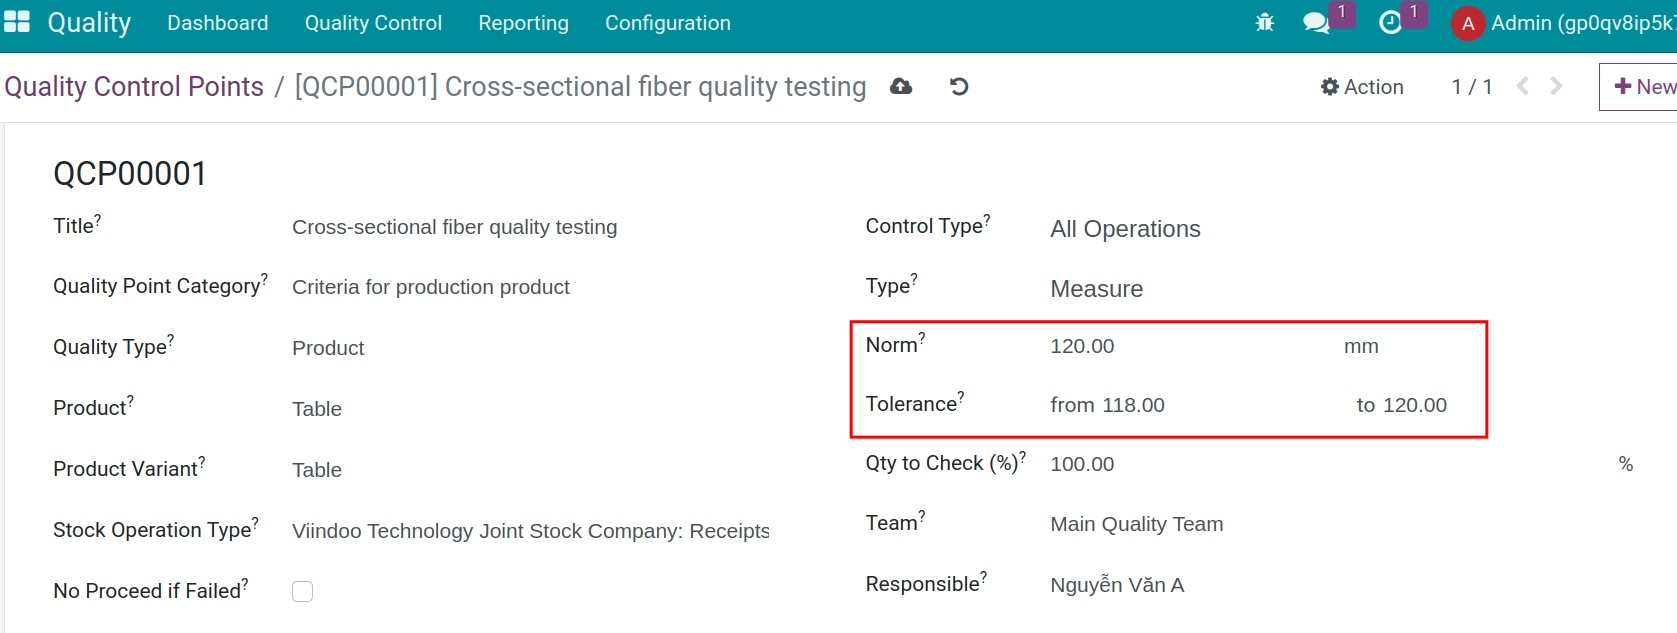Screen dimensions: 1677x633
Task: Open the Stock Operation Type field
Action: coord(531,531)
